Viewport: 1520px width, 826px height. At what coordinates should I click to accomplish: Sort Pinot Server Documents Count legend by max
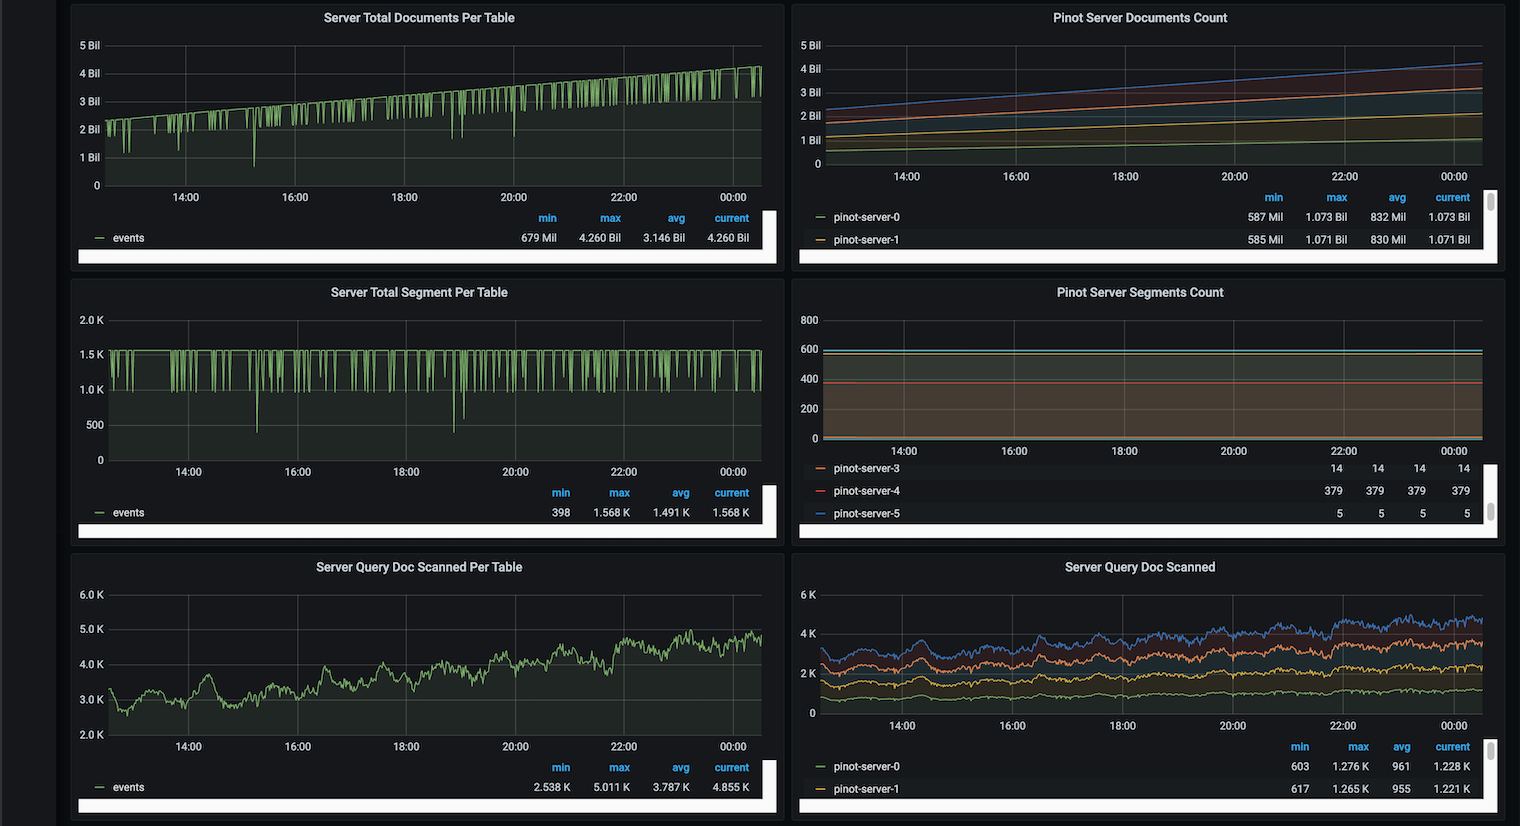1336,198
